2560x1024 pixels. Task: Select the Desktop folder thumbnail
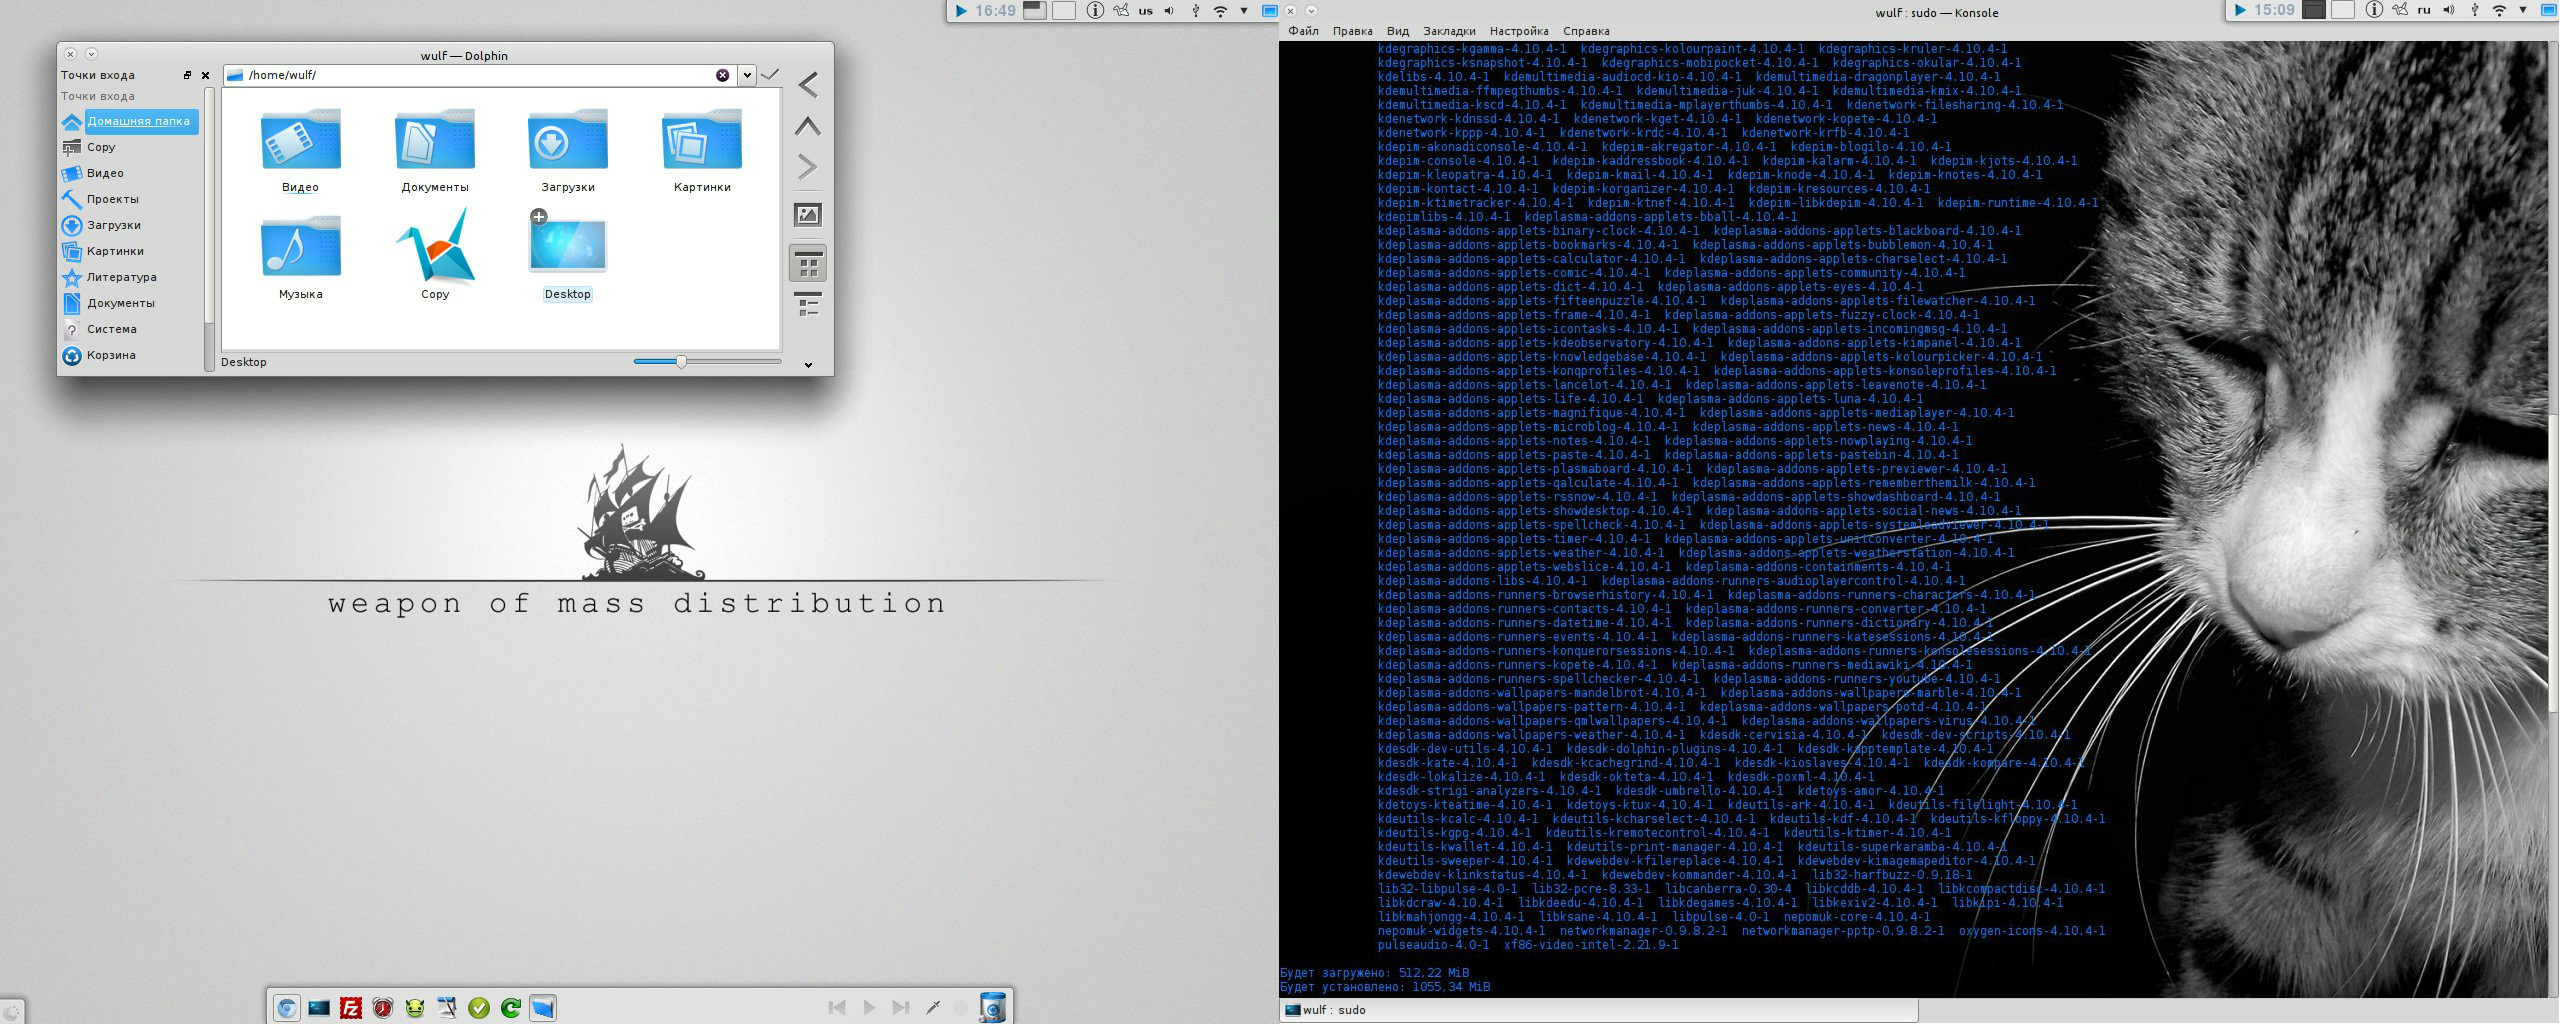[567, 246]
